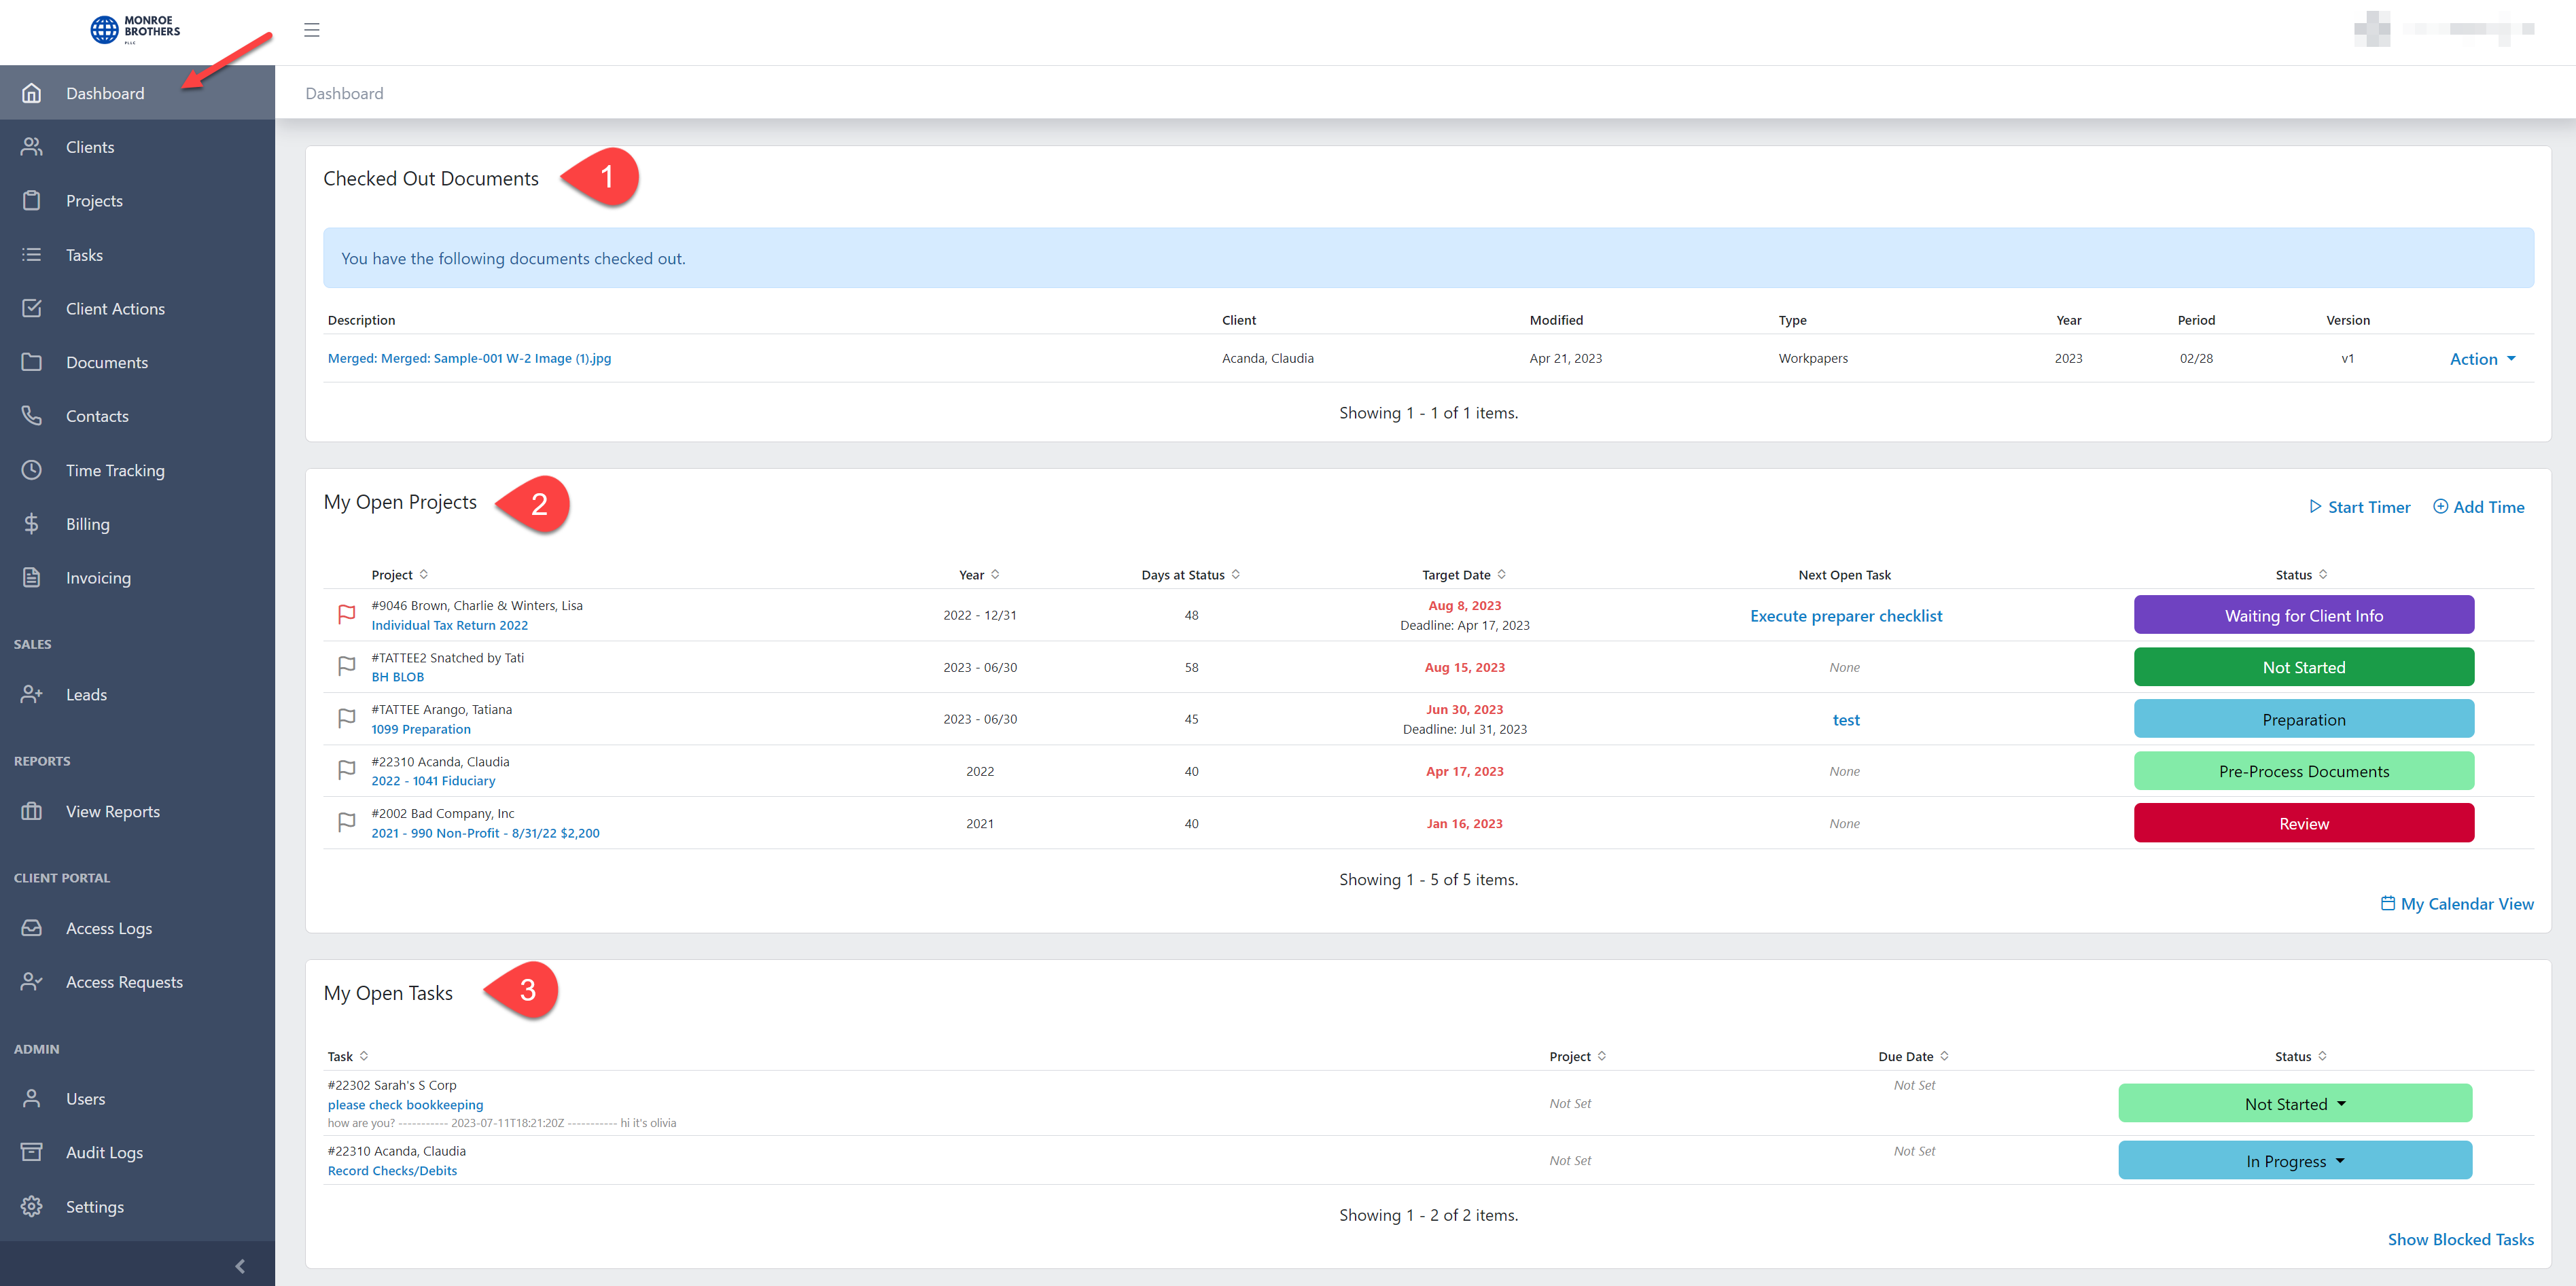The image size is (2576, 1286).
Task: Click the Start Timer play icon
Action: pos(2314,507)
